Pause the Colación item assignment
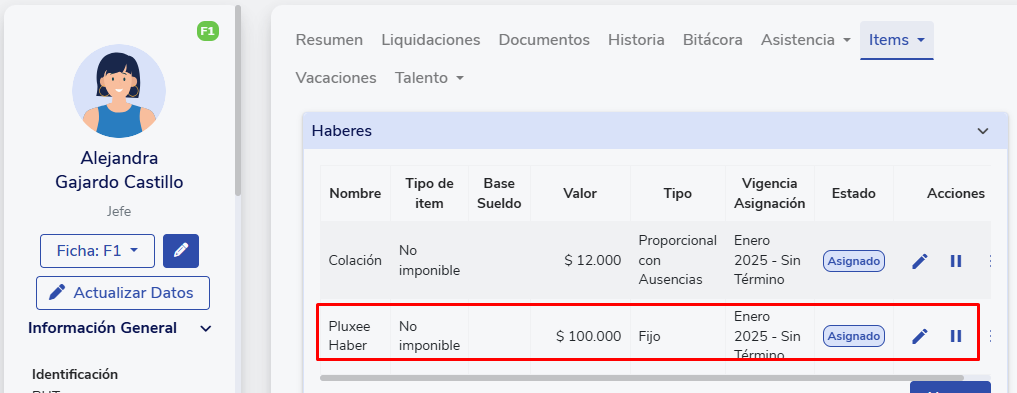This screenshot has width=1017, height=393. tap(955, 261)
